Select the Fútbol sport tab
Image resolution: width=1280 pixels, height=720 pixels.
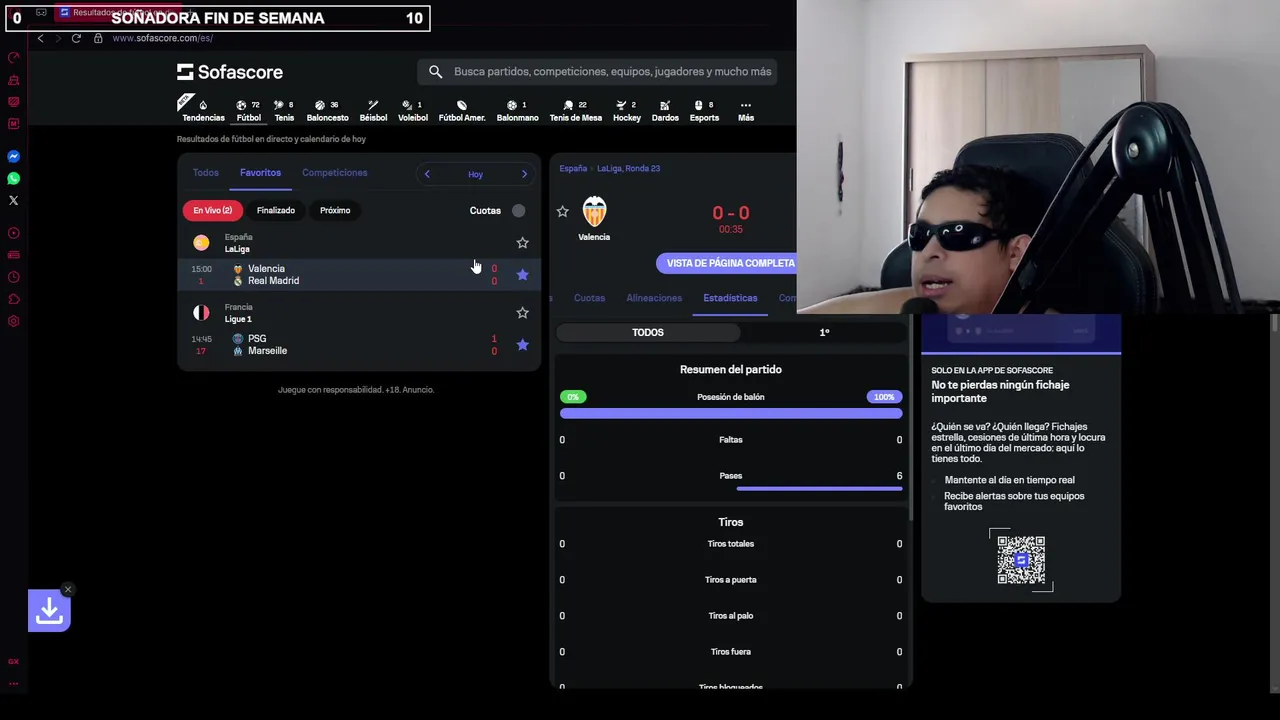tap(248, 110)
